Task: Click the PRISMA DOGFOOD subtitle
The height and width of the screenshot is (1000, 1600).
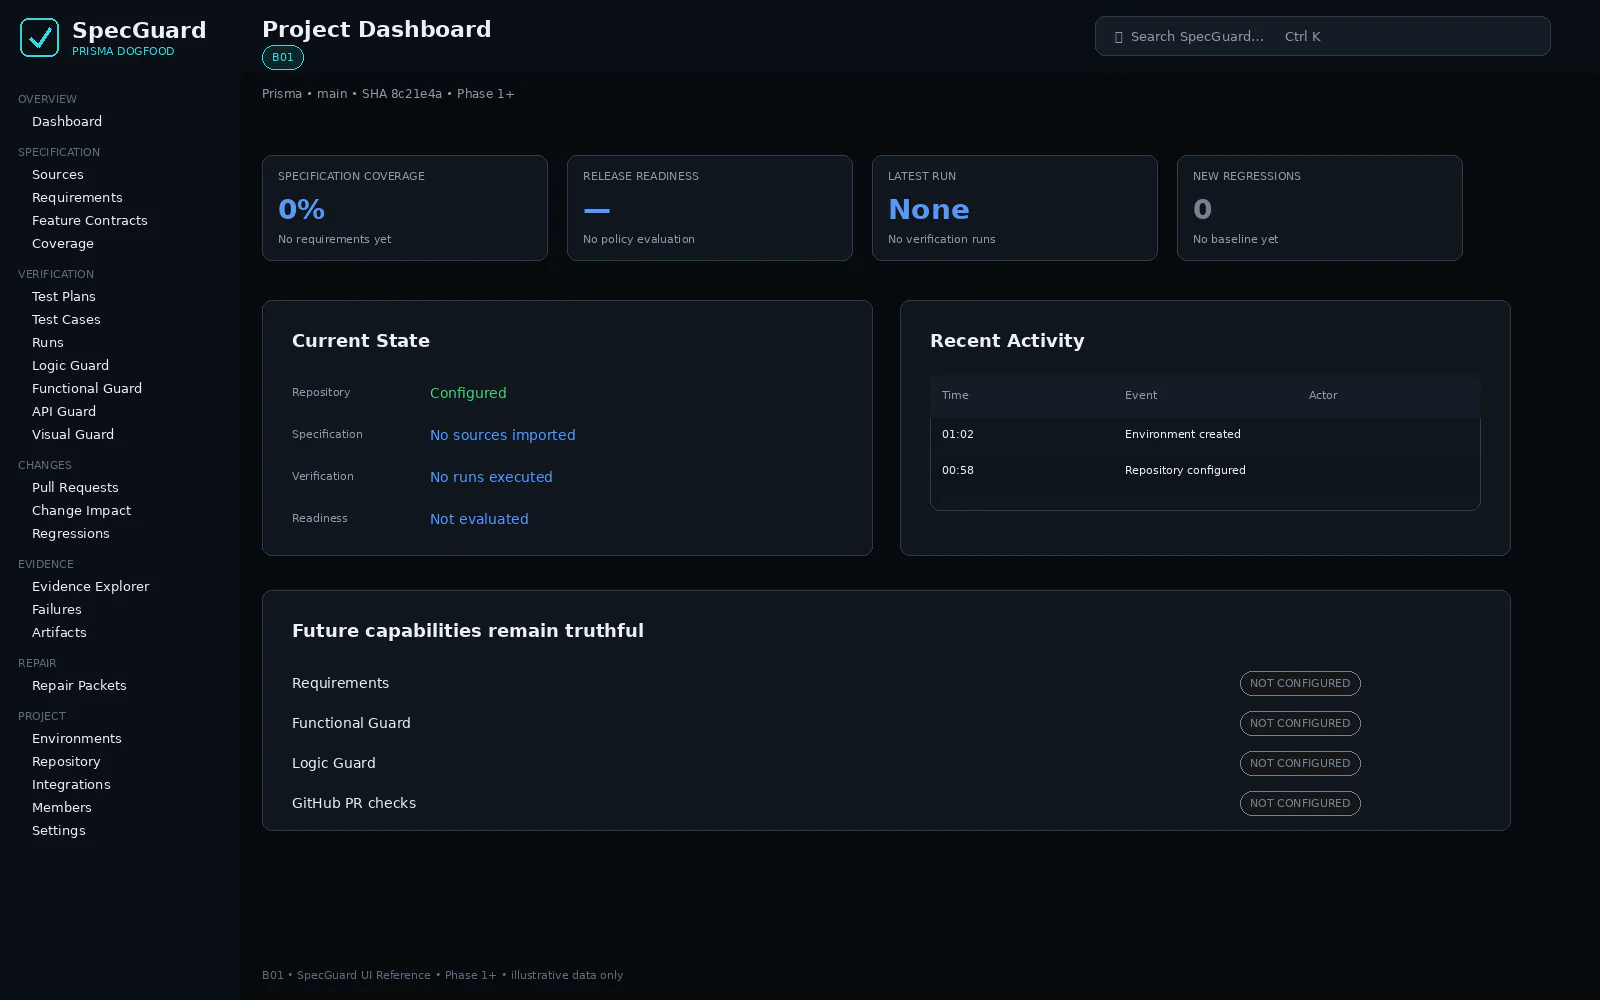Action: tap(123, 52)
